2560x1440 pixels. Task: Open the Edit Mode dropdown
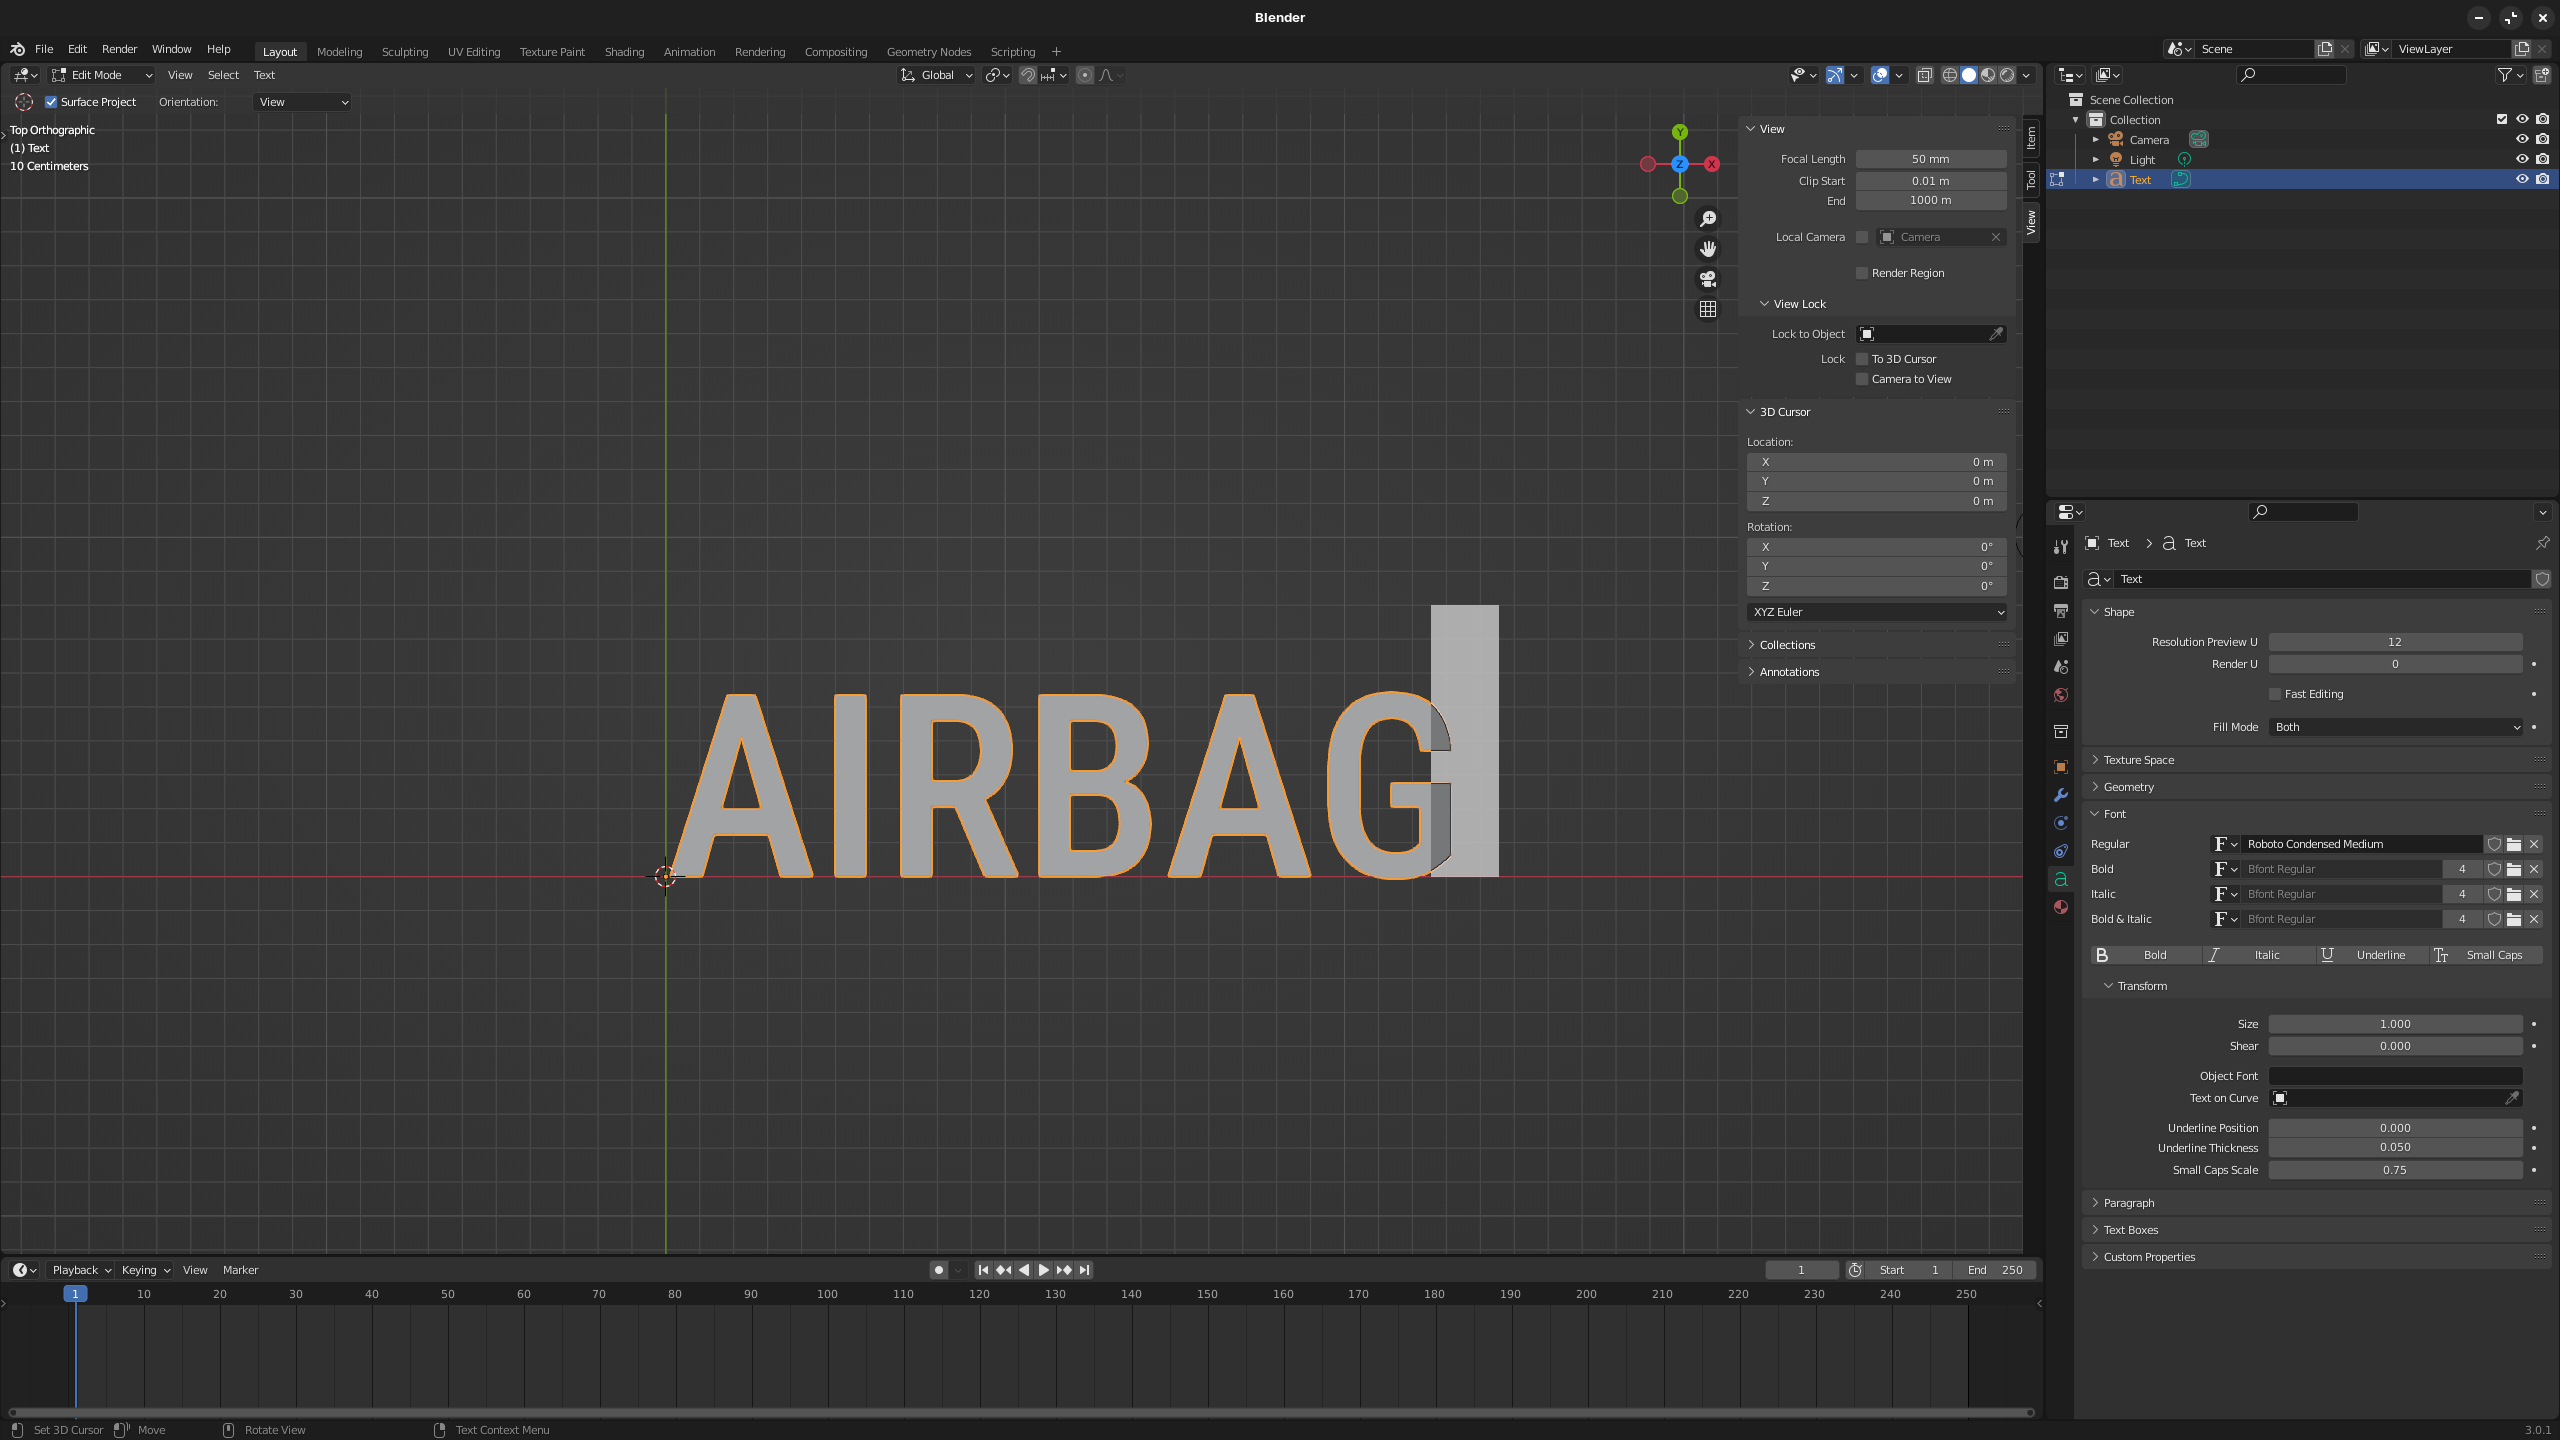coord(102,75)
